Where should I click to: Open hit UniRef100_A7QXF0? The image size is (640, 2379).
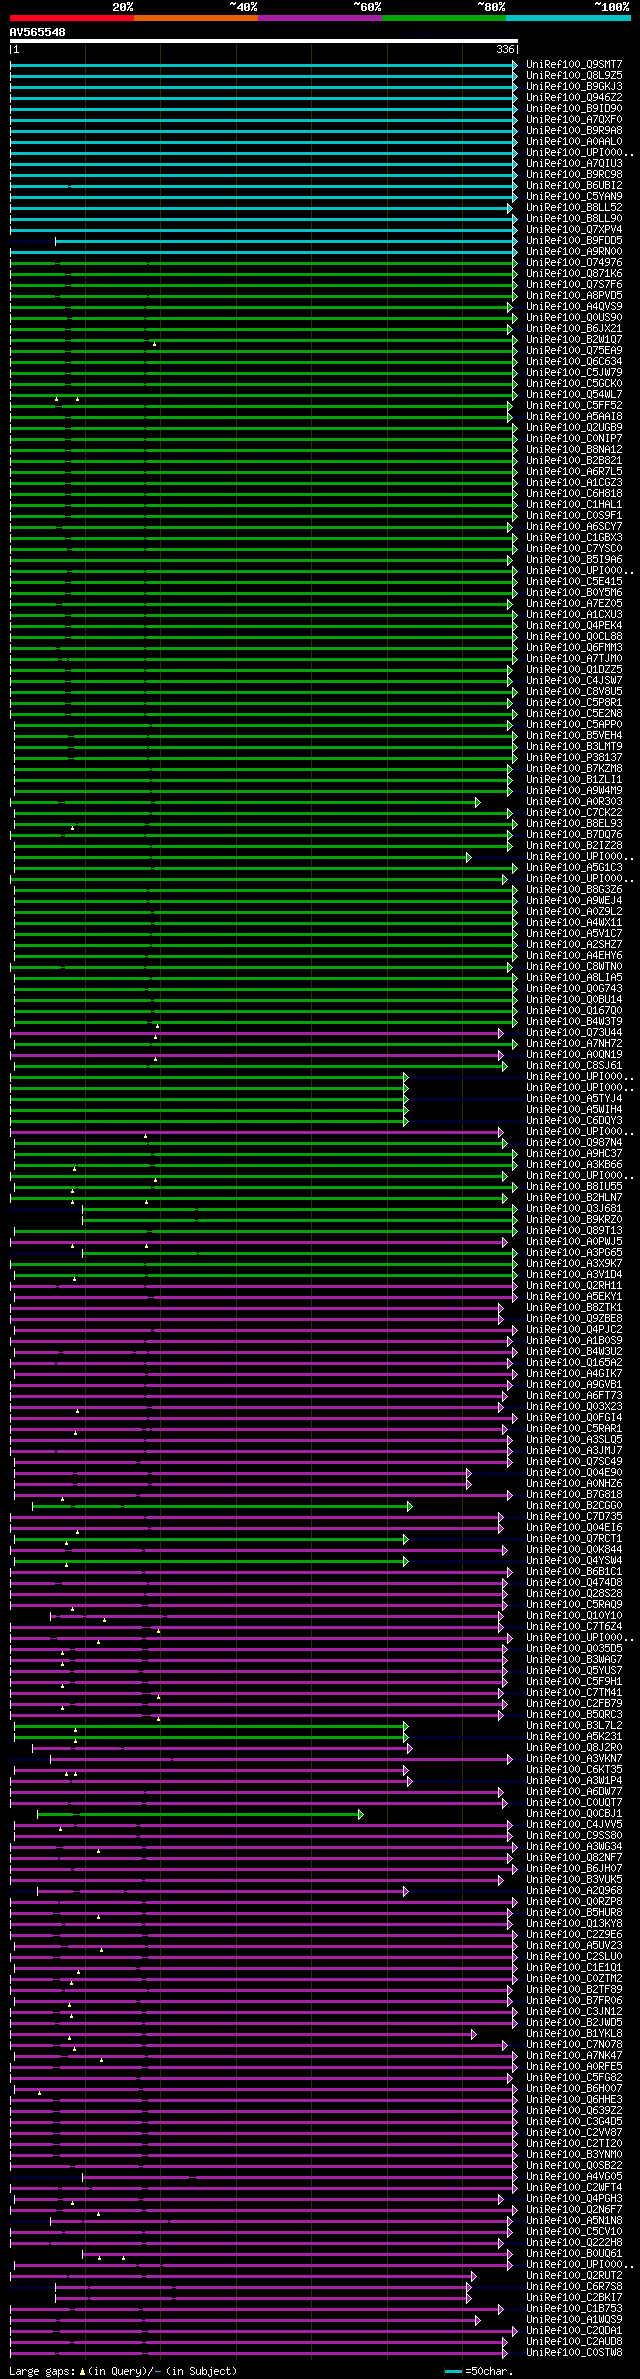pos(574,119)
